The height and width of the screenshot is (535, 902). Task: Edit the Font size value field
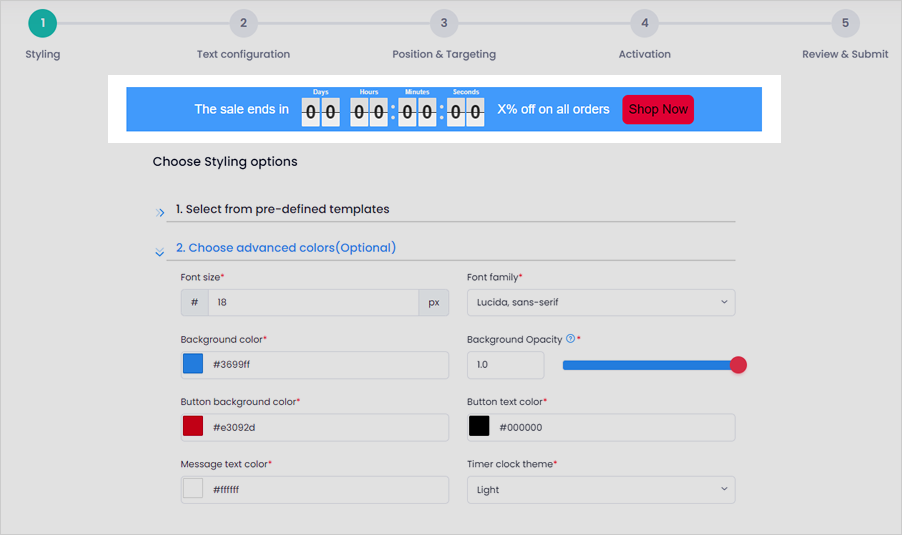[313, 303]
